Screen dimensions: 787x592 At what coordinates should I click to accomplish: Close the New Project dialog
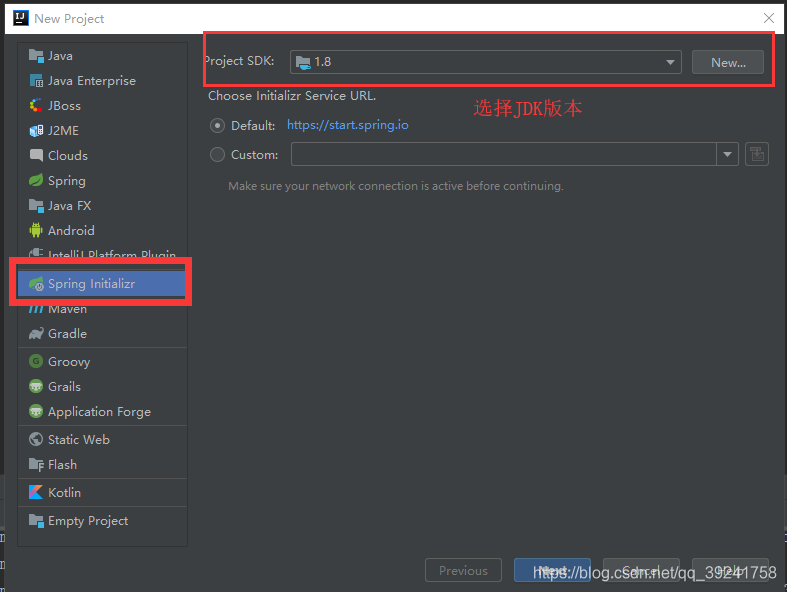[768, 18]
